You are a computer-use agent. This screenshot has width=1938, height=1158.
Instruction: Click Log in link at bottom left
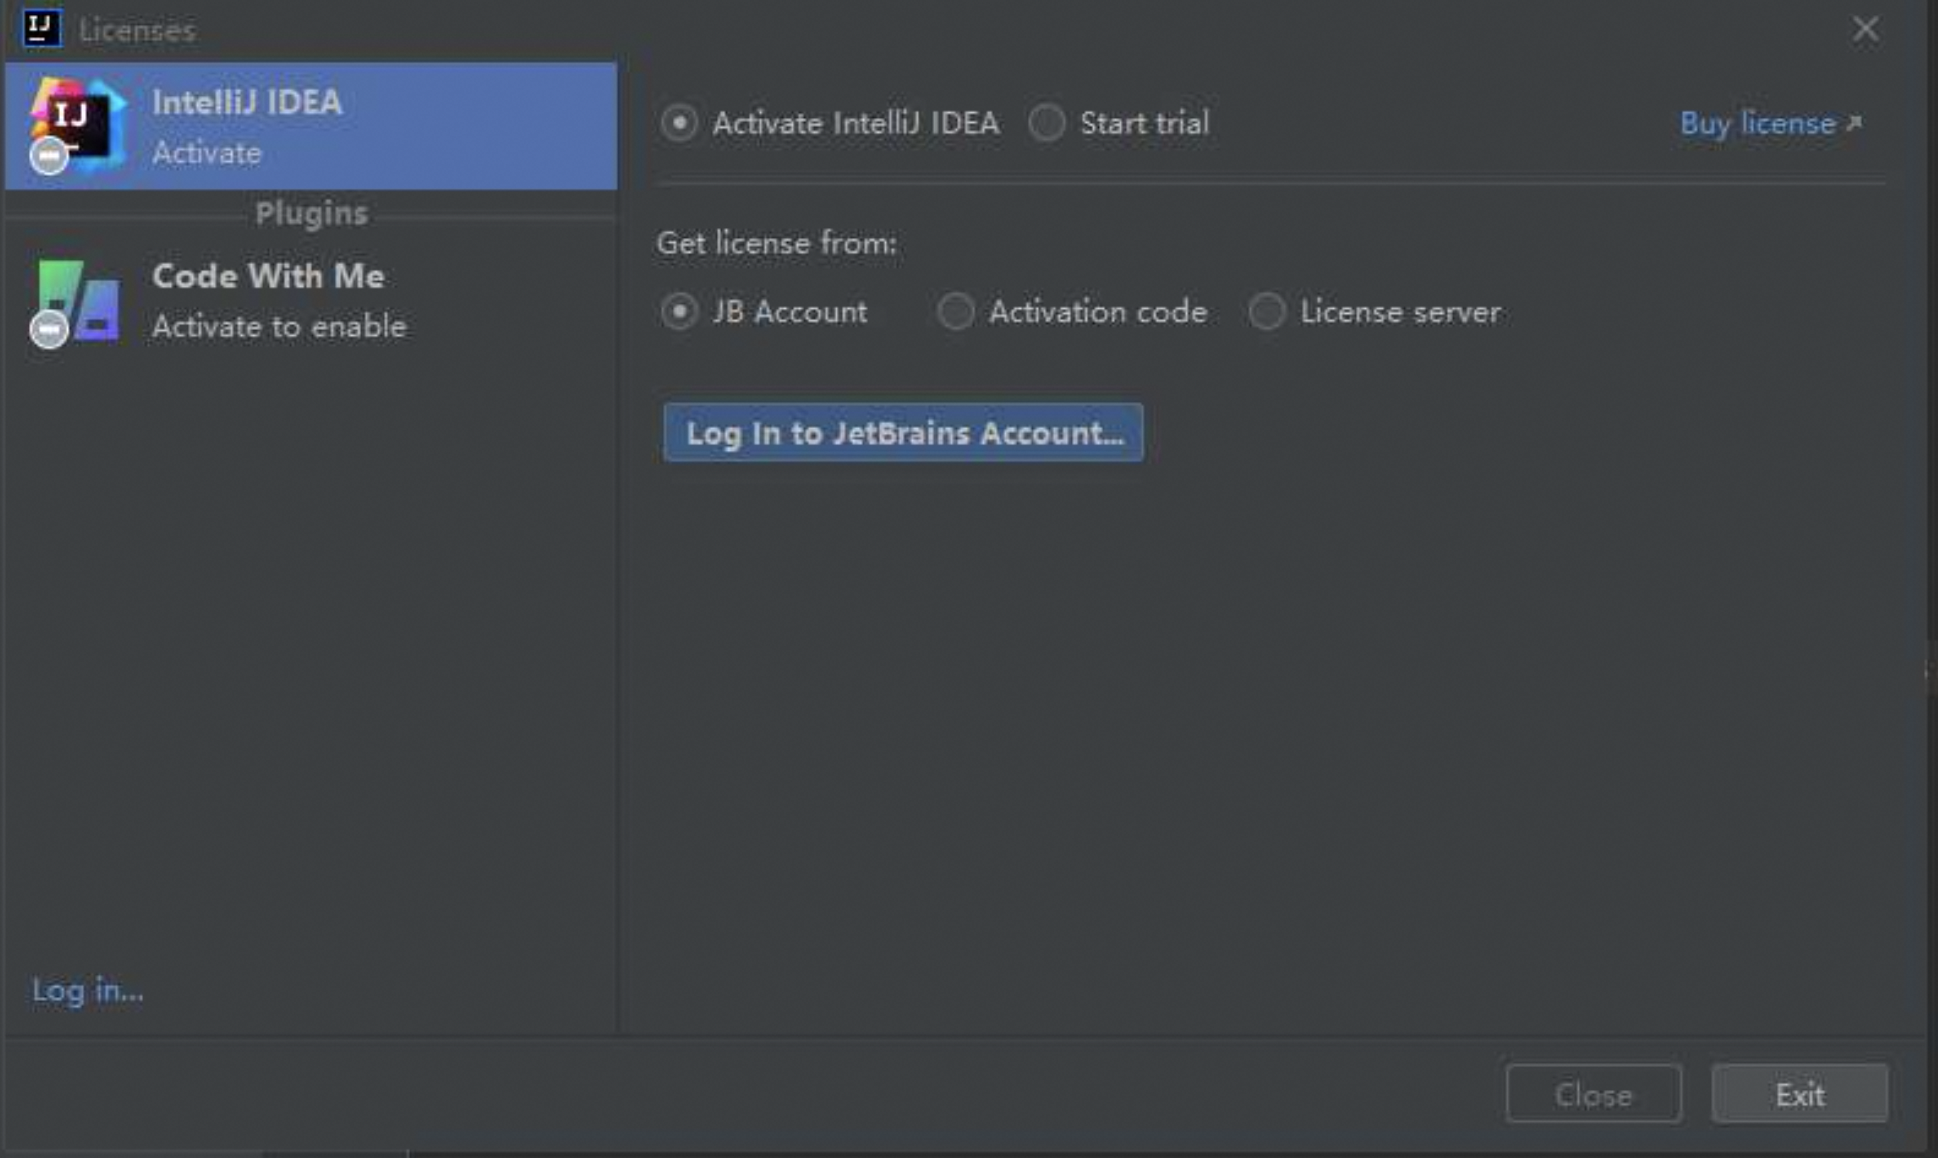coord(85,990)
